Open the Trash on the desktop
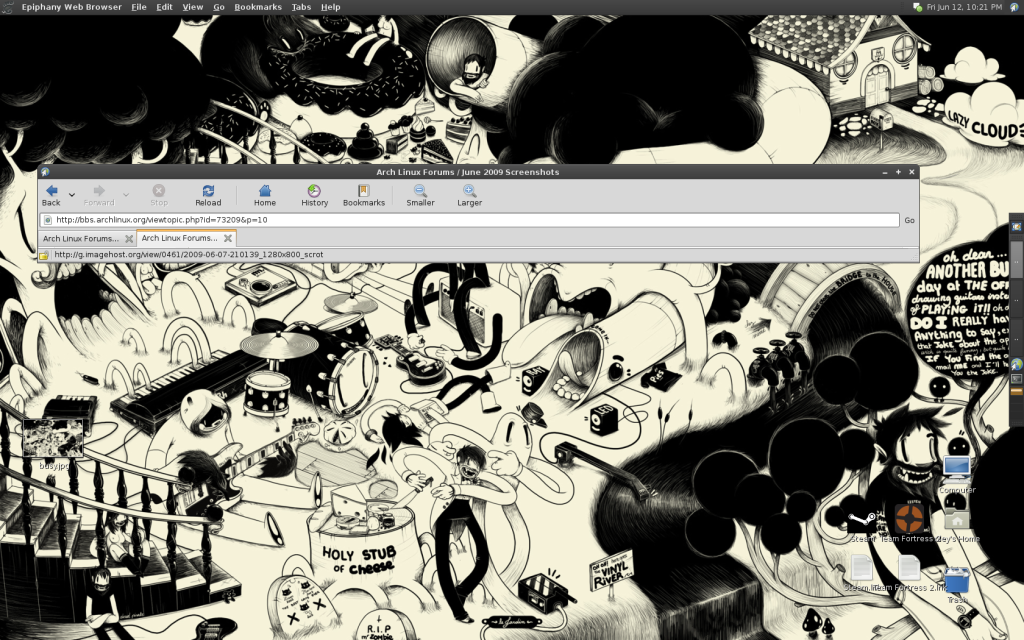The height and width of the screenshot is (640, 1024). coord(957,580)
